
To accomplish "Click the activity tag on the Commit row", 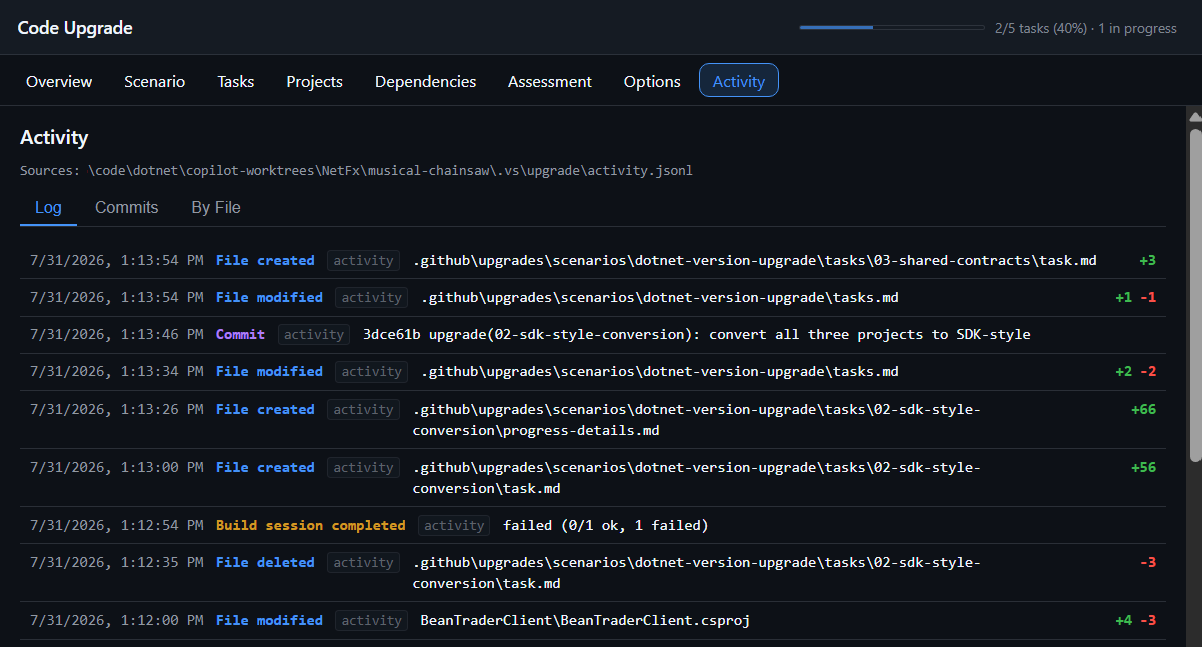I will [x=314, y=334].
